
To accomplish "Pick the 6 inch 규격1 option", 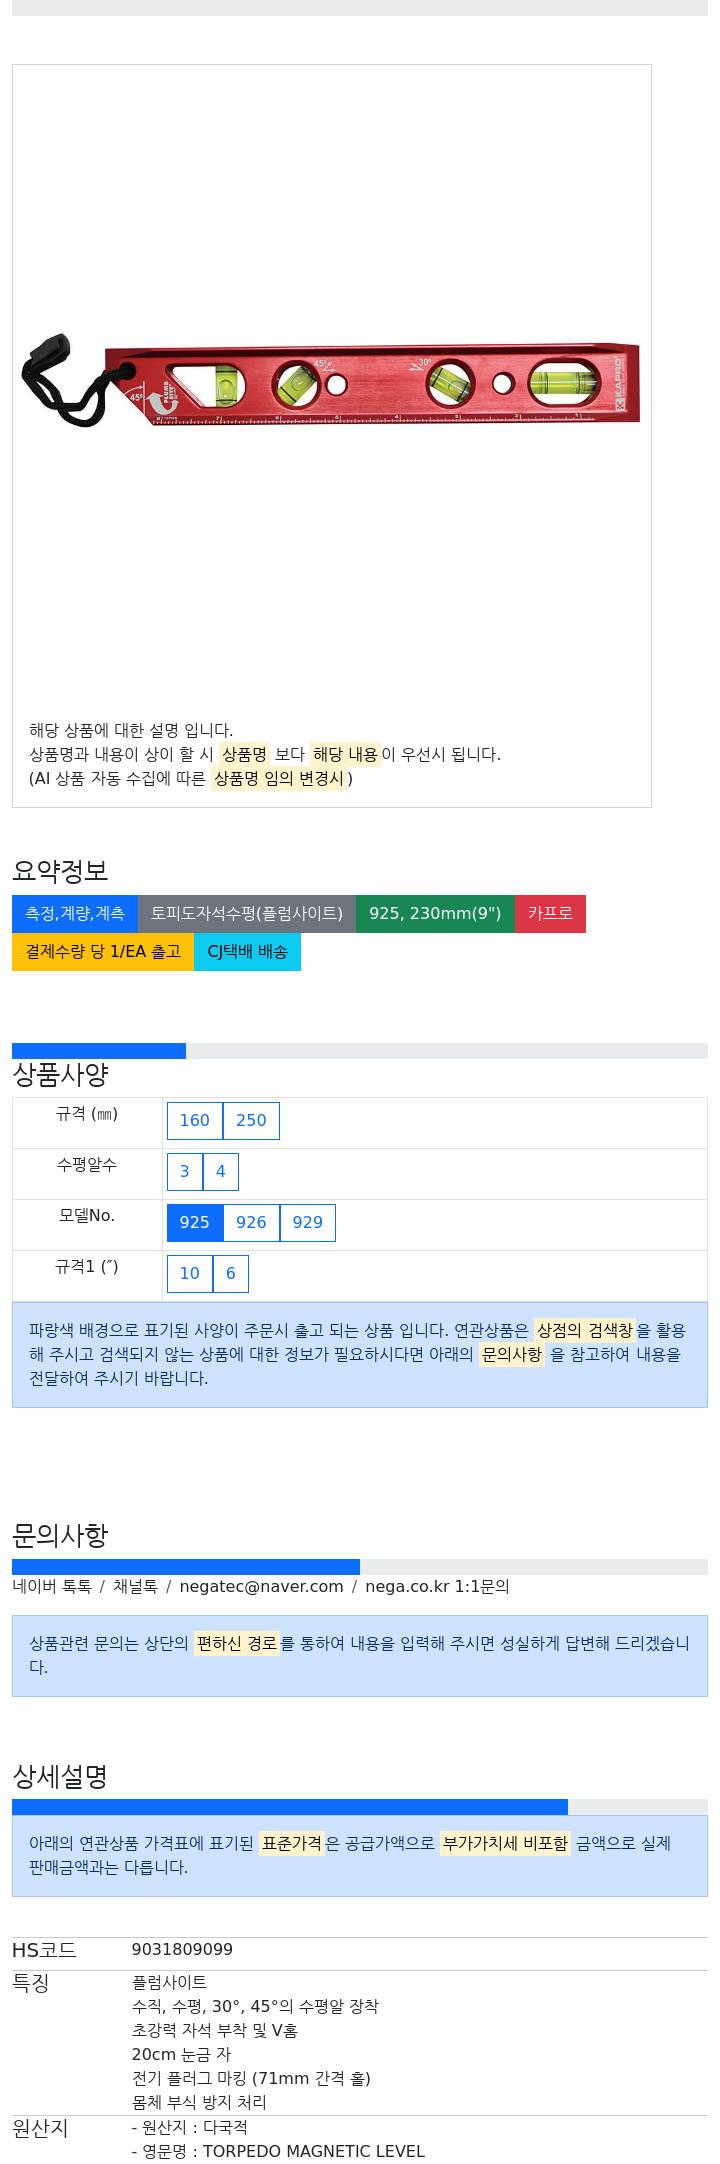I will point(231,1273).
